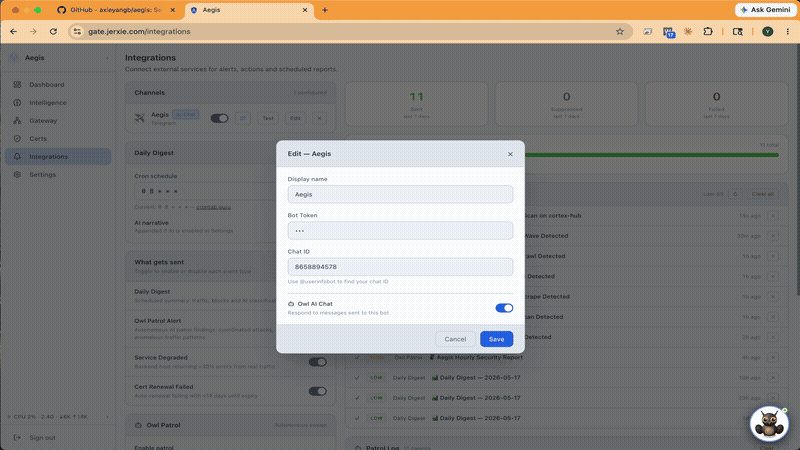
Task: Click the Settings gear icon
Action: [x=17, y=174]
